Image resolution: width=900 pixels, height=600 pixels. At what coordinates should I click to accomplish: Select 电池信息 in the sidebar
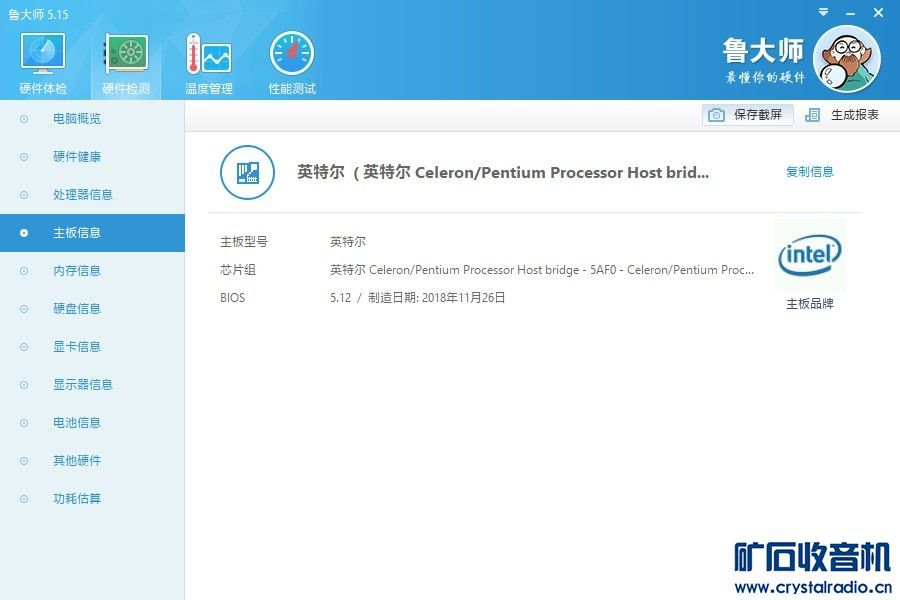(92, 423)
